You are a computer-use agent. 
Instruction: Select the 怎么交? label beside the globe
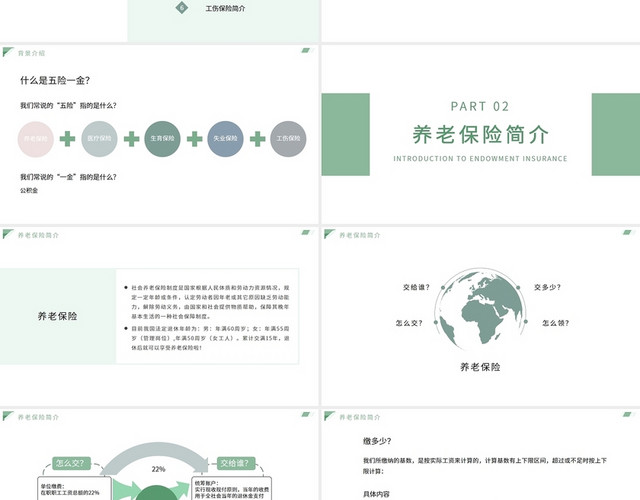409,323
